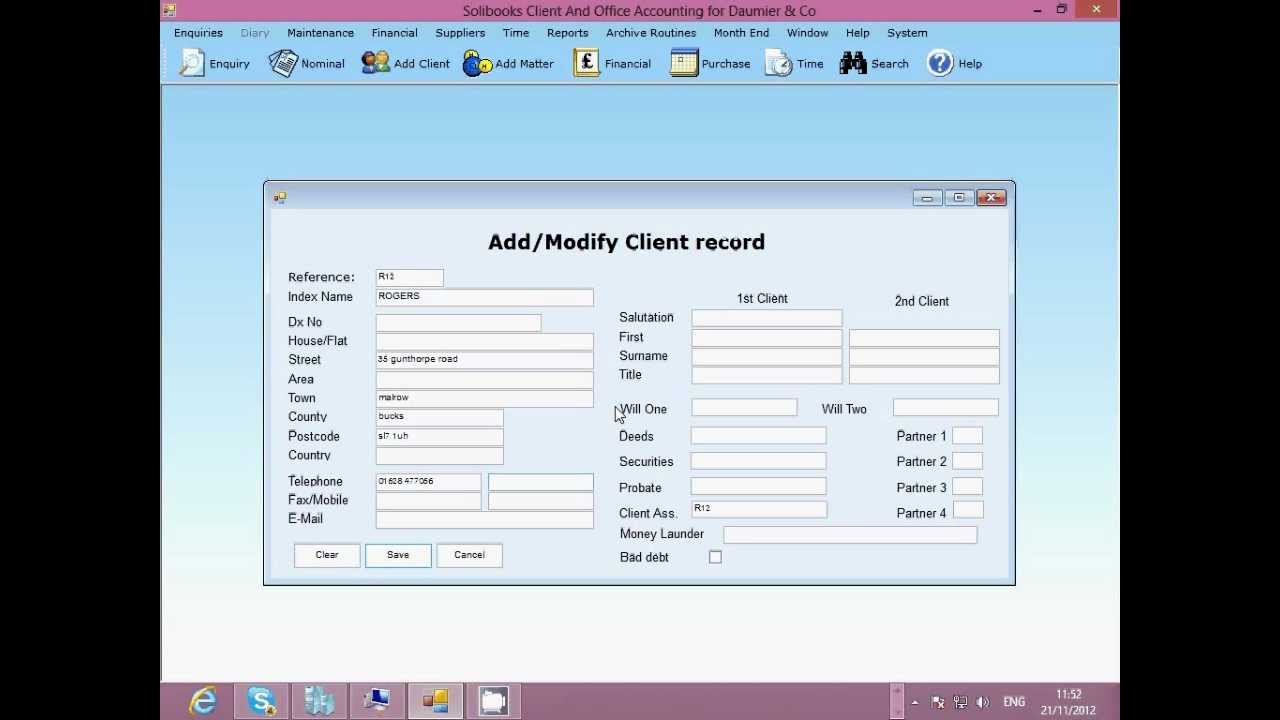
Task: Open the Financial menu in the menu bar
Action: [x=394, y=33]
